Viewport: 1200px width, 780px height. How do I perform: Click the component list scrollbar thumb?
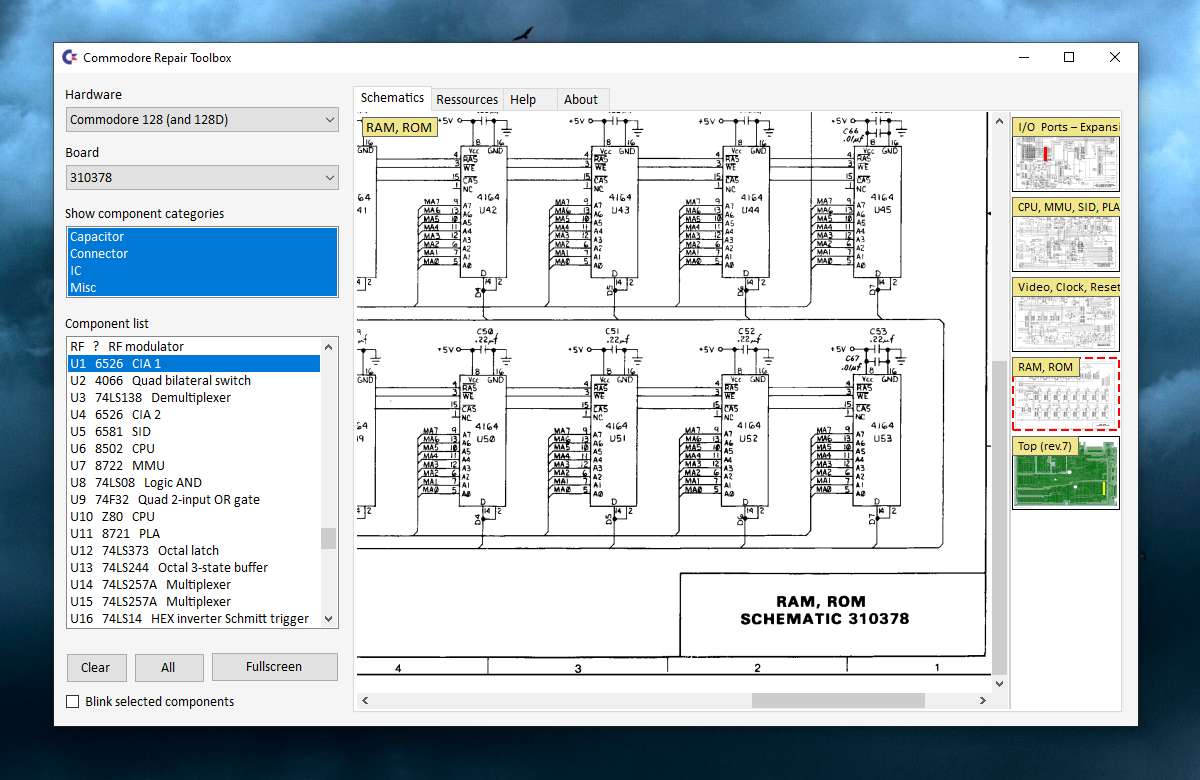329,539
